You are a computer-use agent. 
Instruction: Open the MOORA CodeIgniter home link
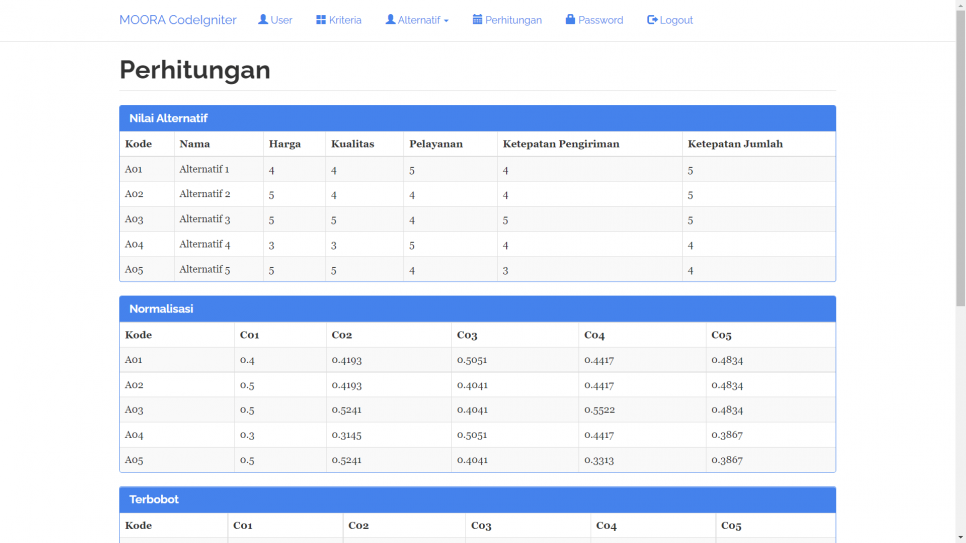(177, 20)
